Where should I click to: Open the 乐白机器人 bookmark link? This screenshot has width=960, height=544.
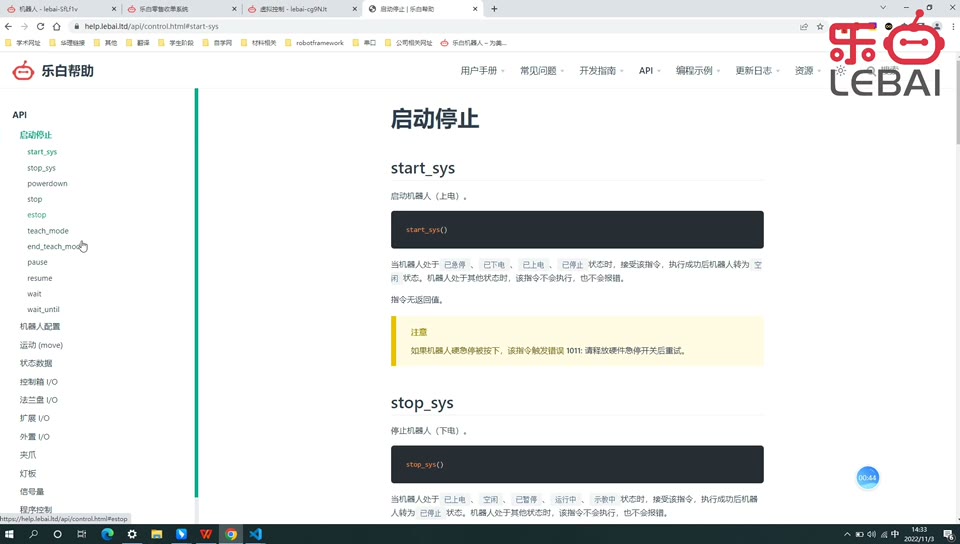click(x=474, y=43)
